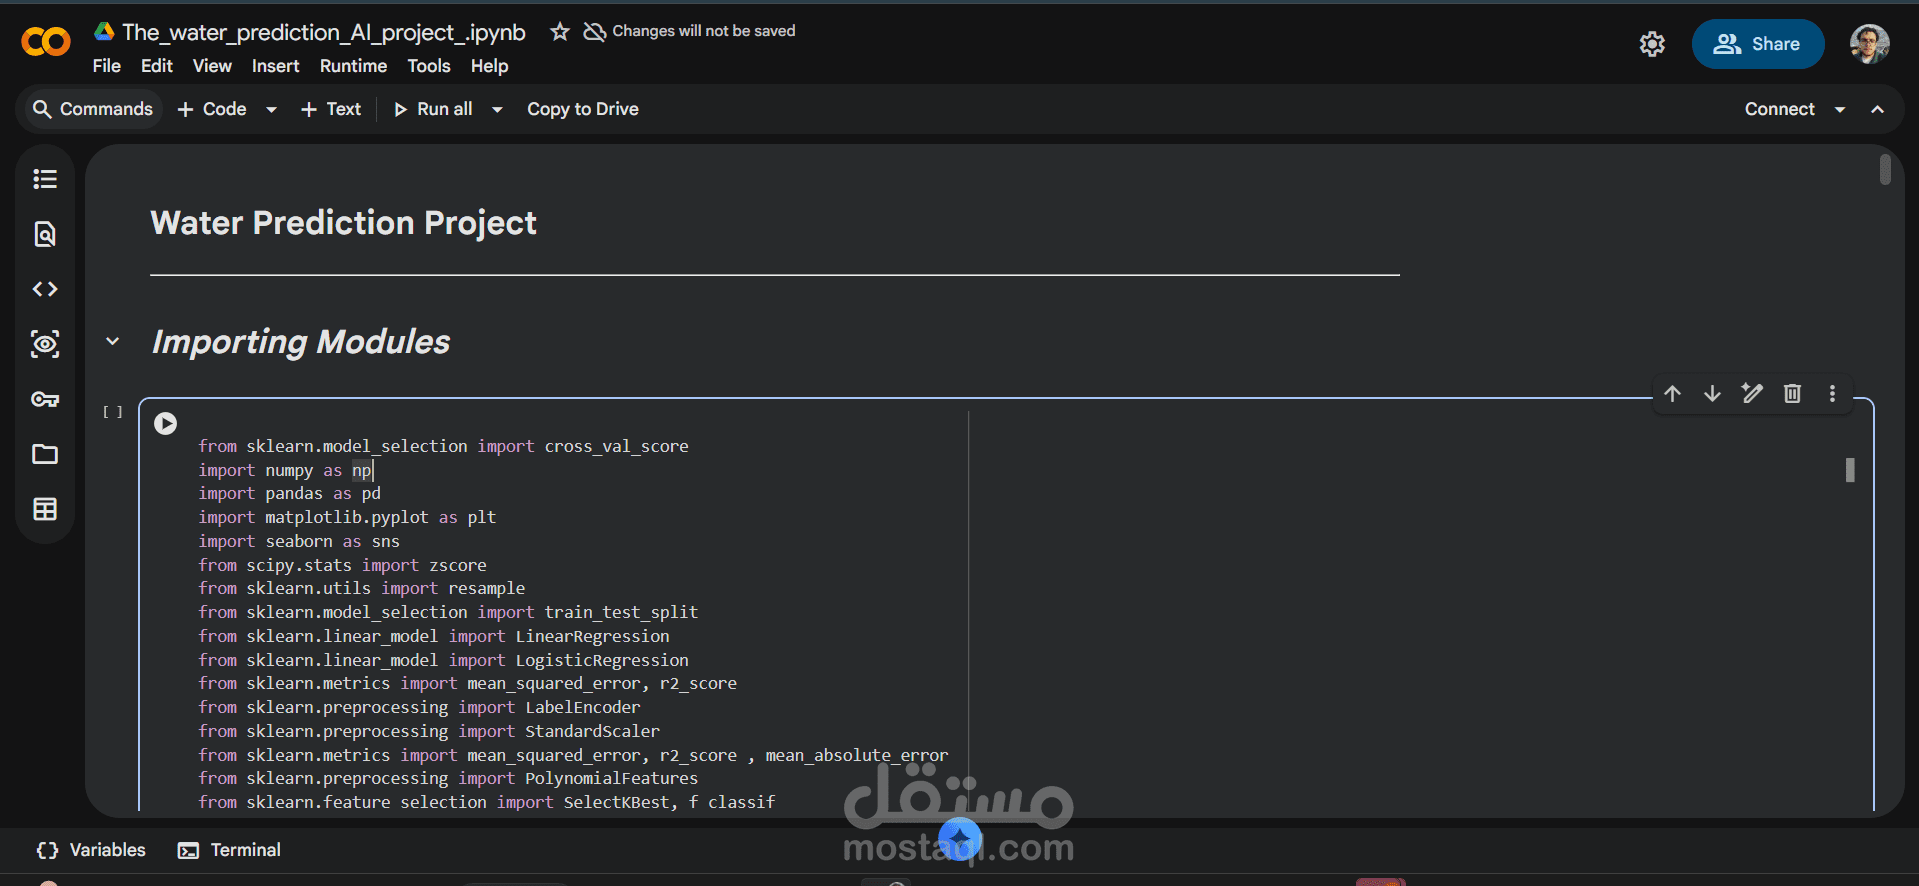Open the secrets key sidebar icon
The image size is (1919, 886).
(x=45, y=399)
